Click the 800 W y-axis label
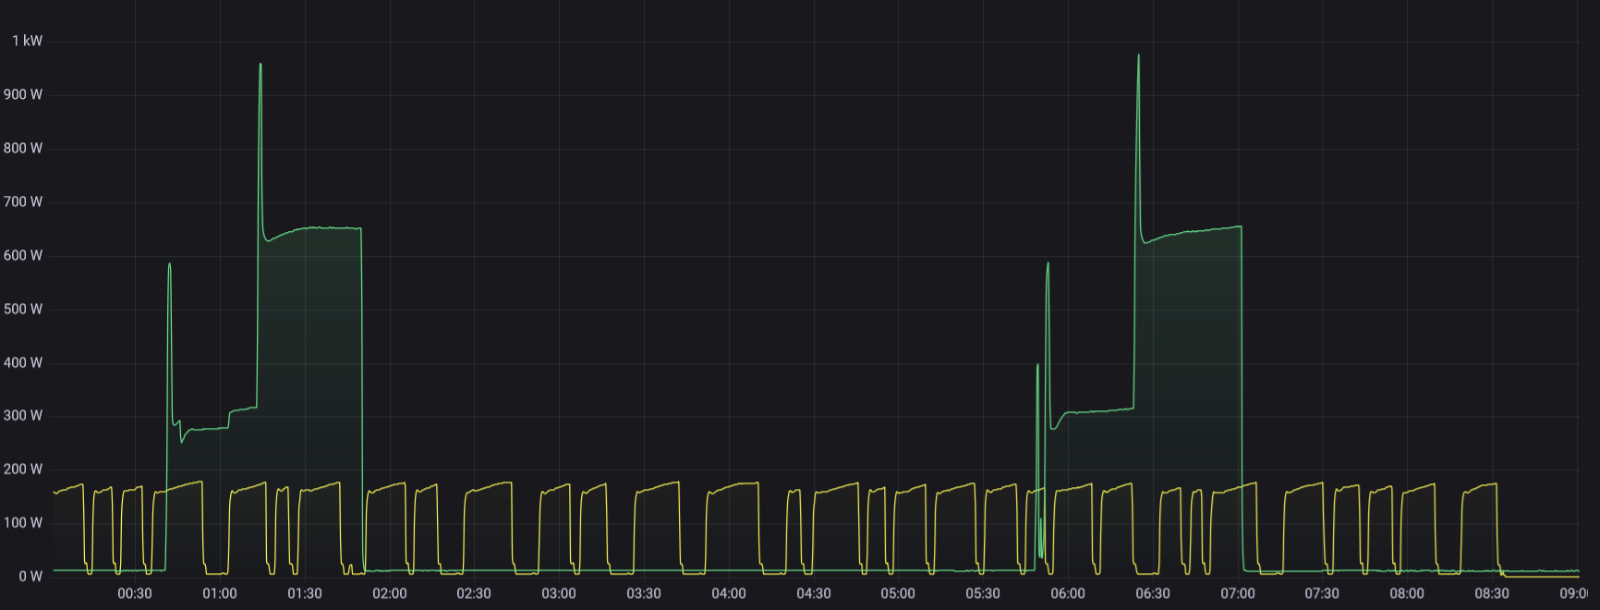1600x610 pixels. [23, 148]
